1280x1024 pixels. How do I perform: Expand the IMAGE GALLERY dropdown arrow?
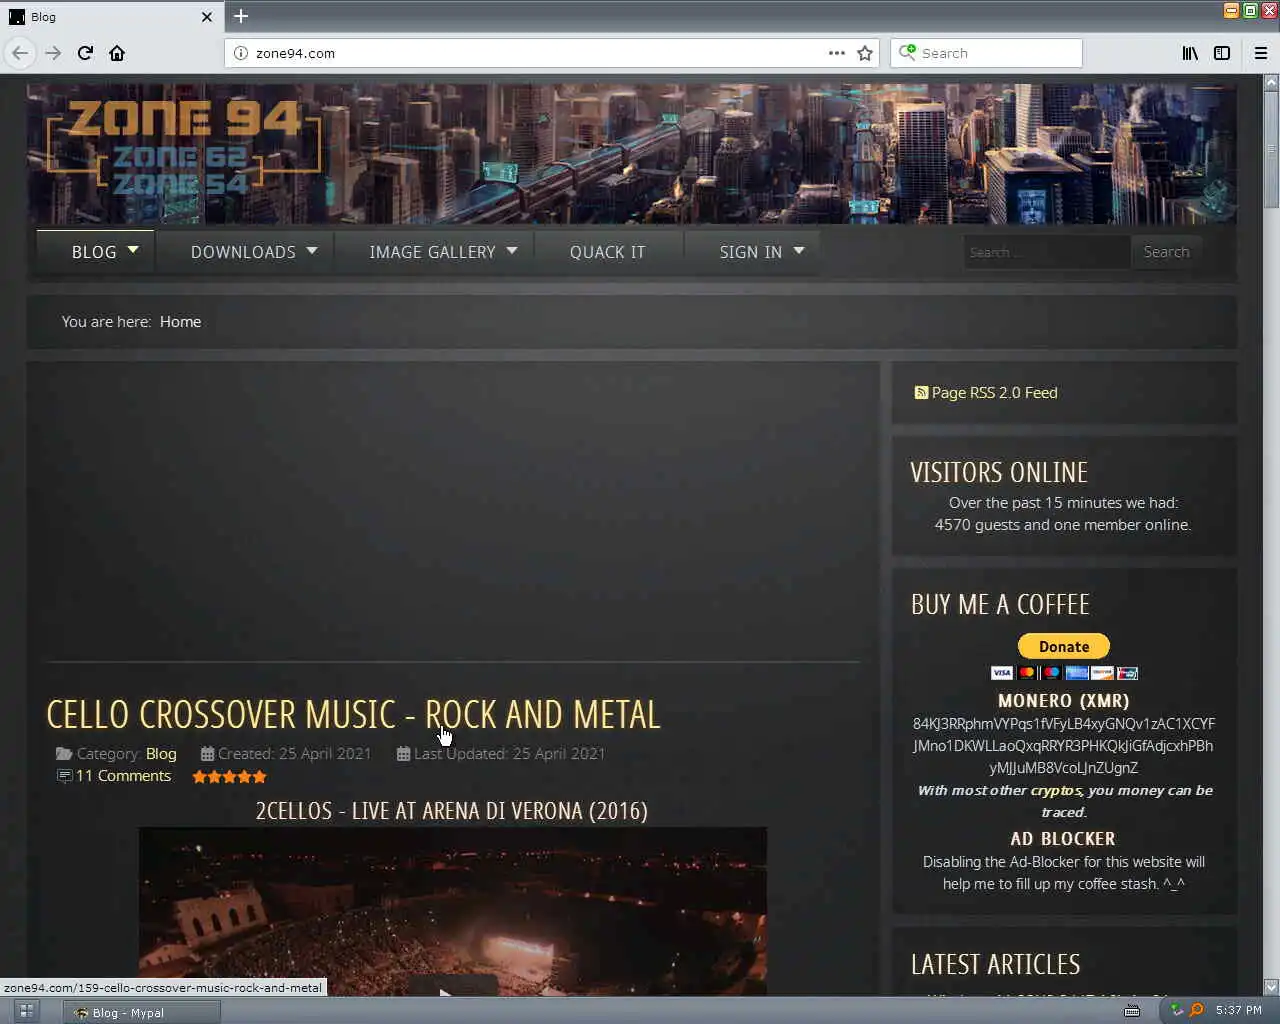tap(512, 250)
